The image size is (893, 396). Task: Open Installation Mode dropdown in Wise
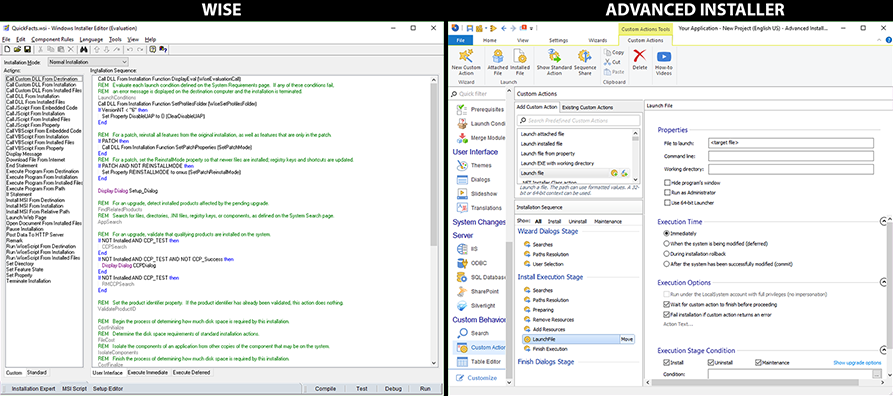[x=88, y=62]
